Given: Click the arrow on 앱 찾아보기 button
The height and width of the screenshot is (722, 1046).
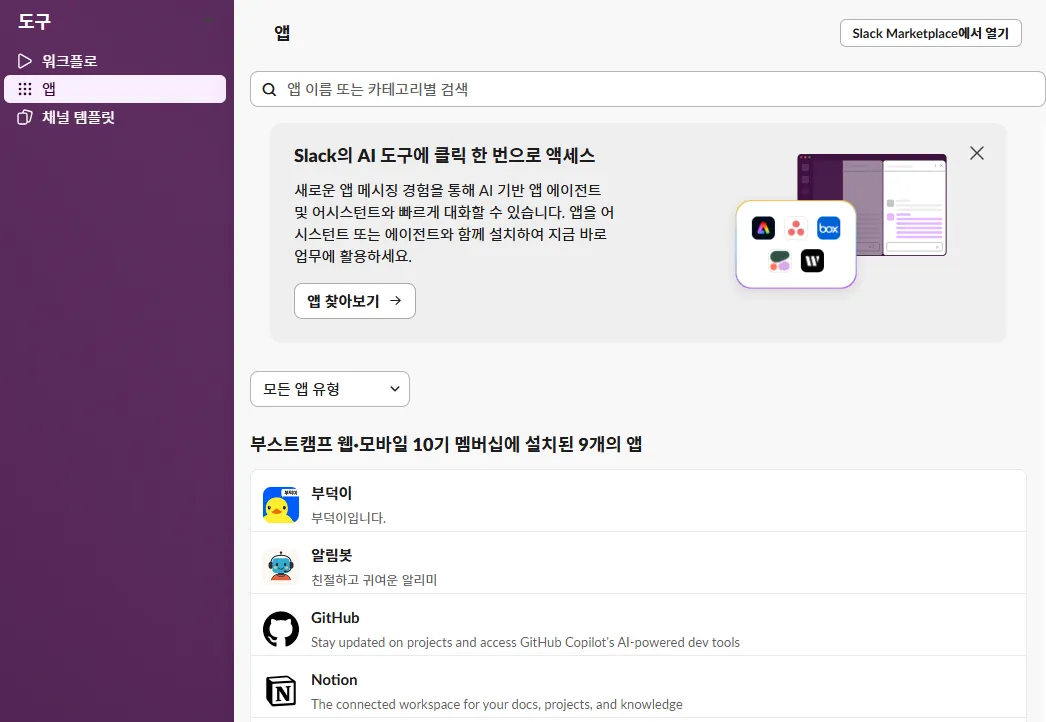Looking at the screenshot, I should (396, 301).
